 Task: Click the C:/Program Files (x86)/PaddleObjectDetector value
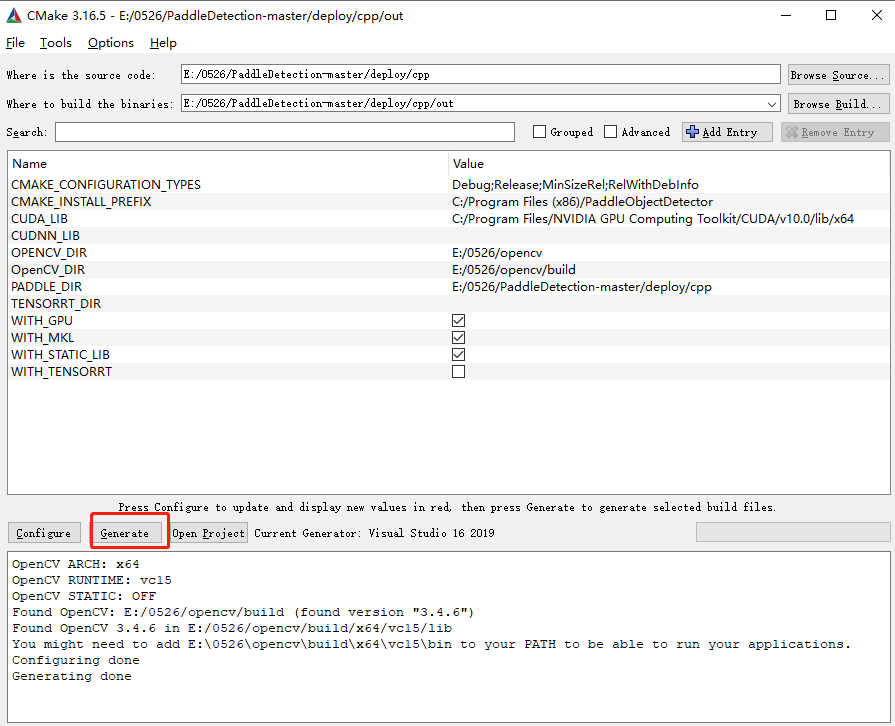pyautogui.click(x=582, y=202)
